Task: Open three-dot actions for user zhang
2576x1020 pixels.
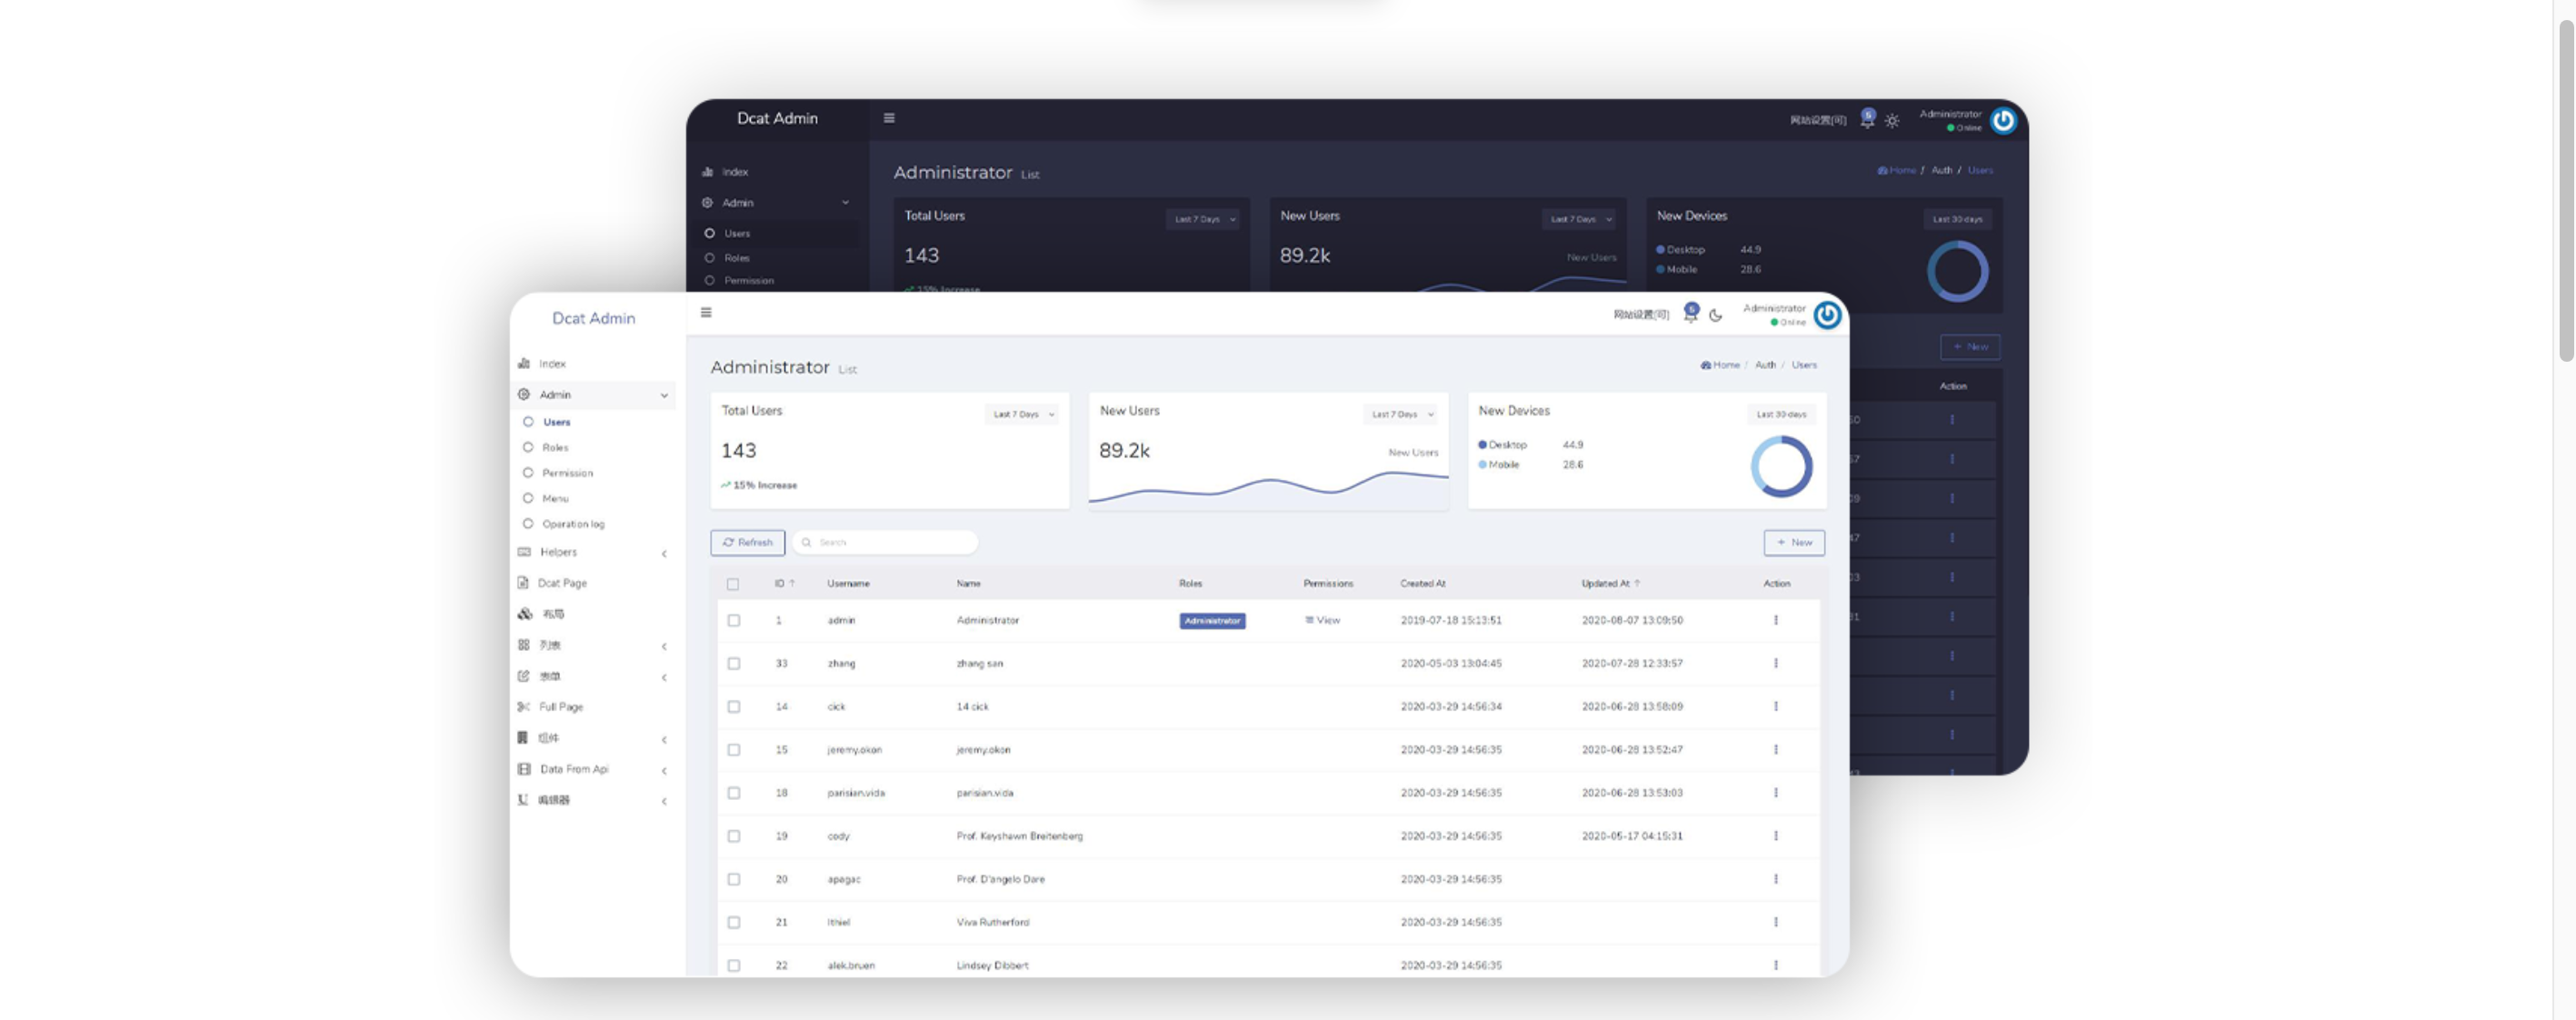Action: (1776, 664)
